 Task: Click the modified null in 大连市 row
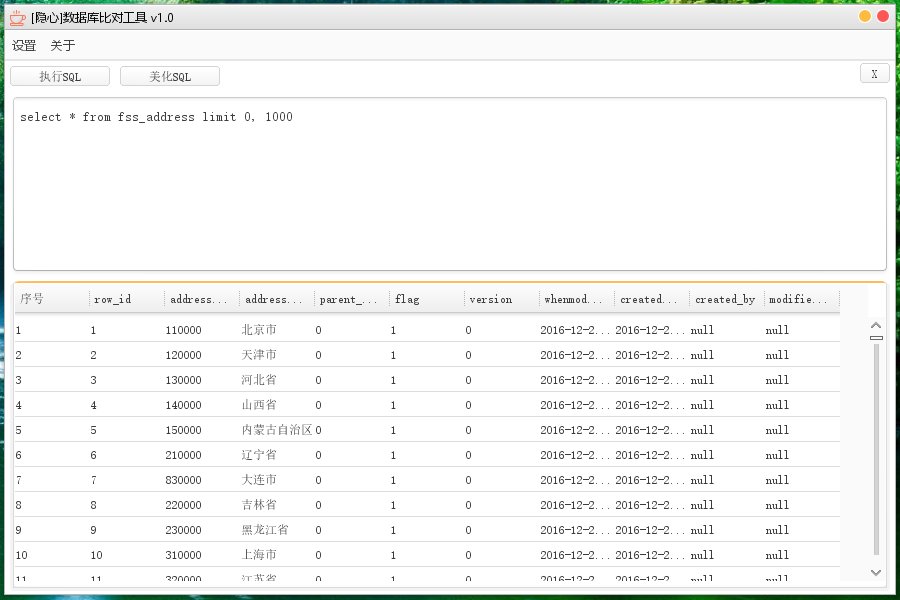pos(777,480)
